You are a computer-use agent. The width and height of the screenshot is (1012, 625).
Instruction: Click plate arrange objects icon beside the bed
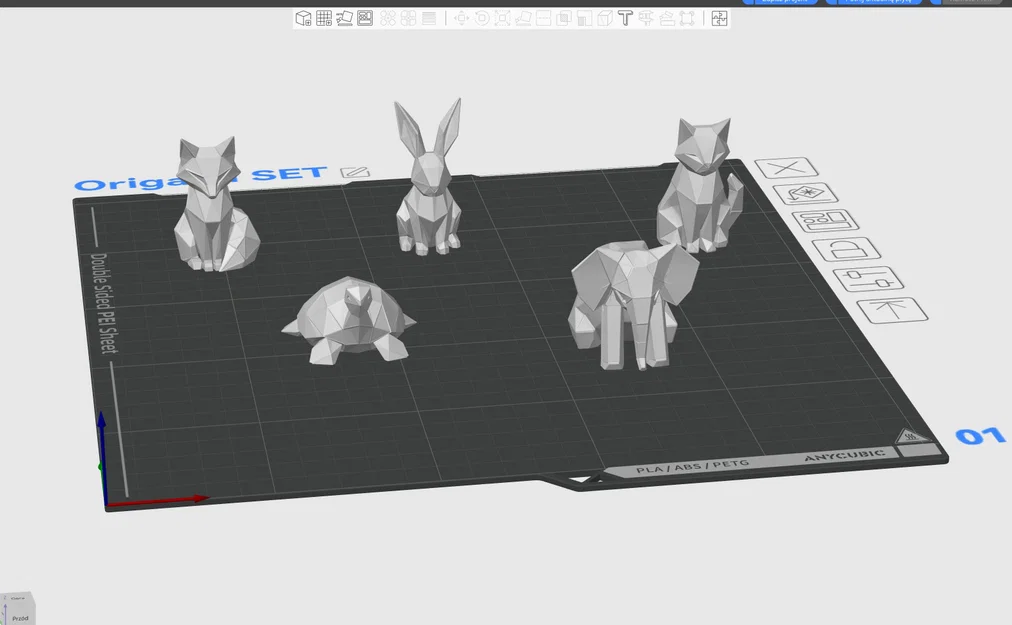click(x=825, y=221)
